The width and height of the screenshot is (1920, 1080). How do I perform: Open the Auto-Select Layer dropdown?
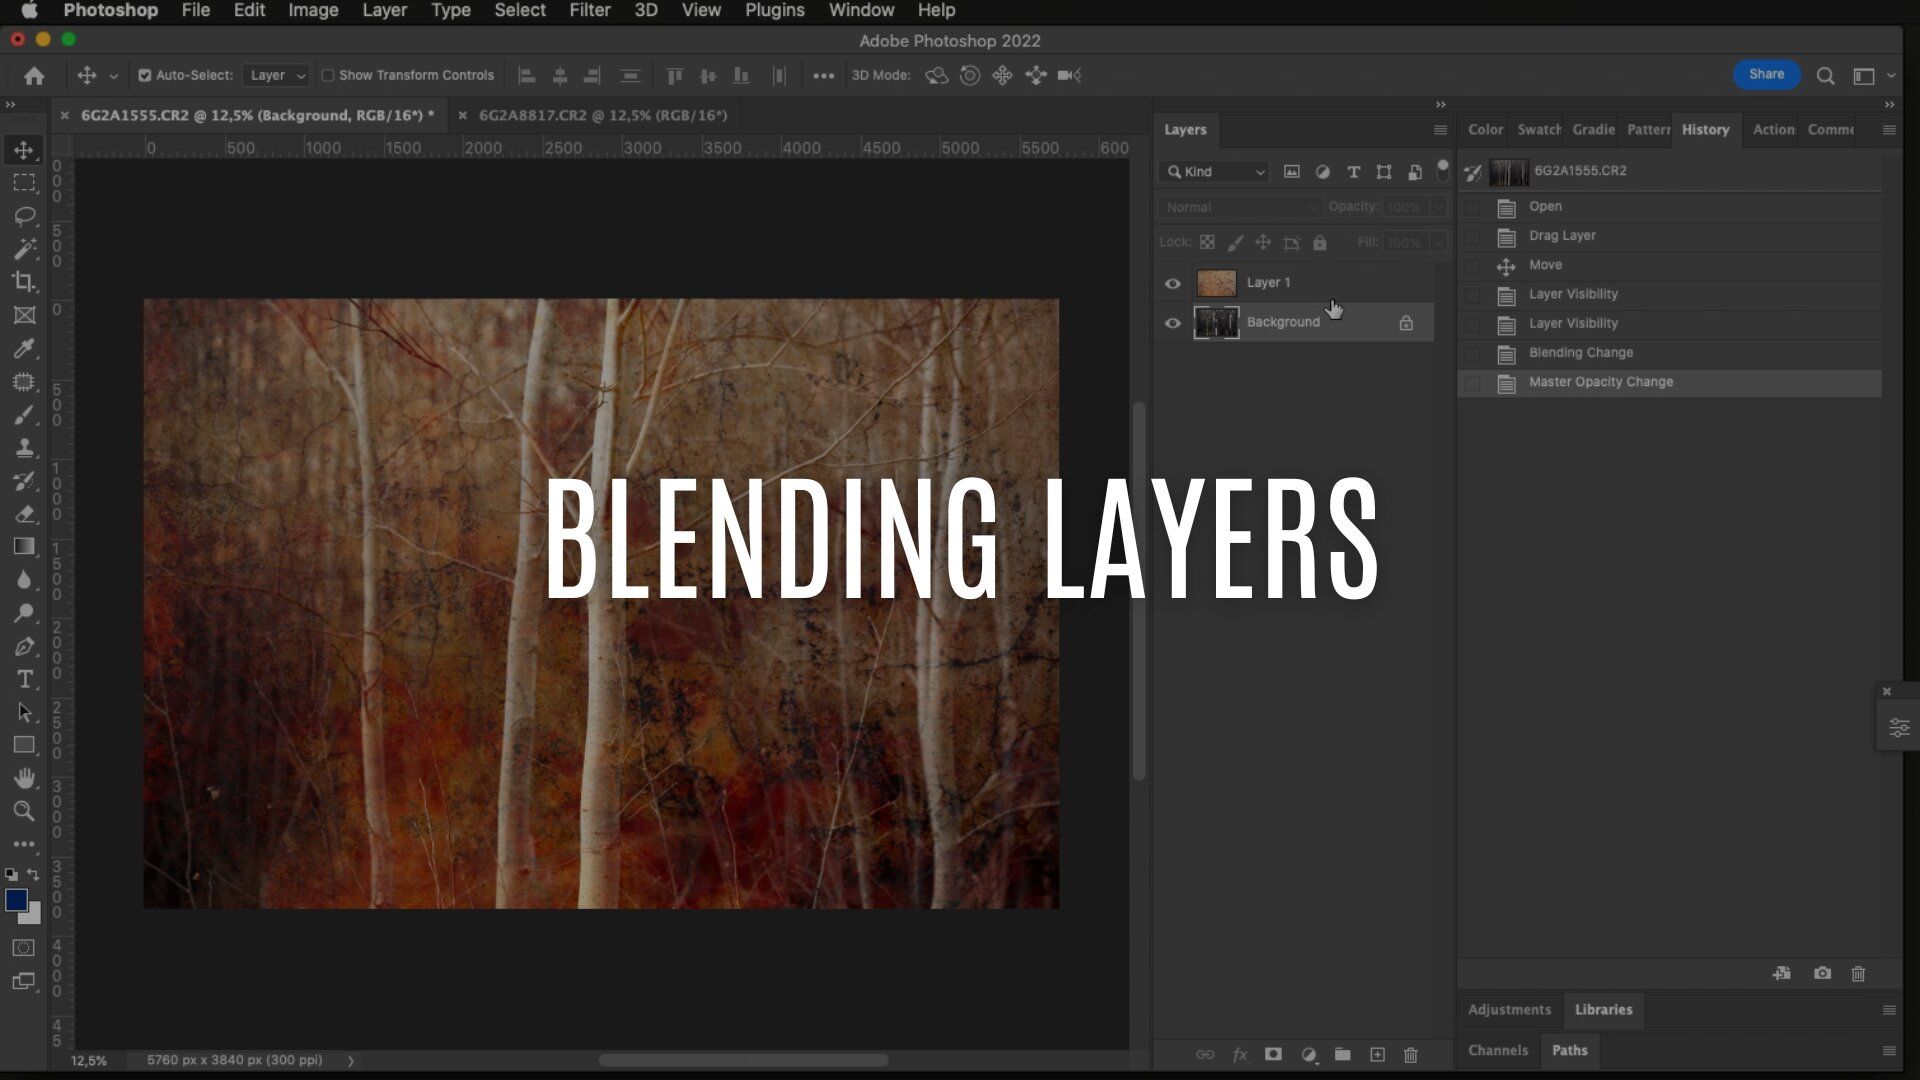click(277, 75)
